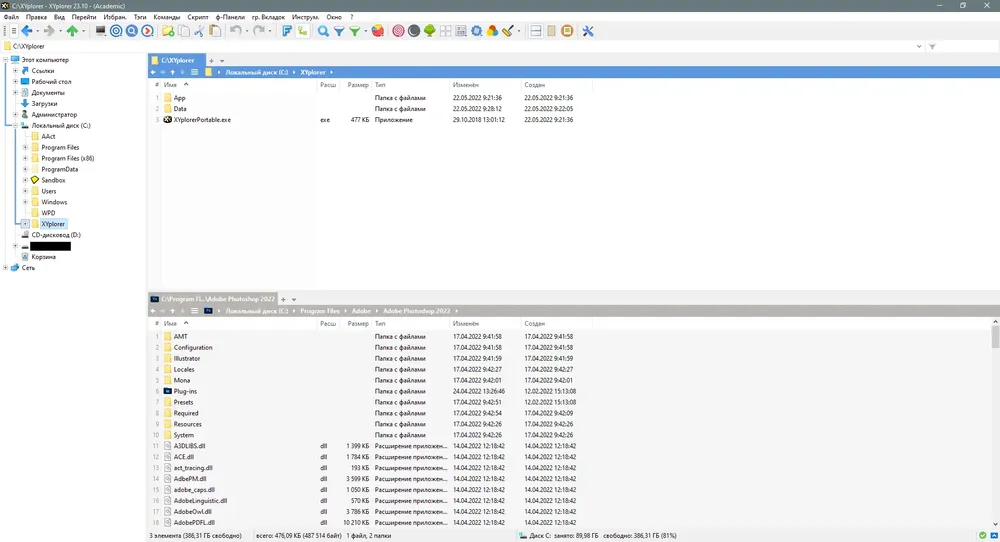Viewport: 1000px width, 542px height.
Task: Click the magnifier Find Files icon
Action: 322,31
